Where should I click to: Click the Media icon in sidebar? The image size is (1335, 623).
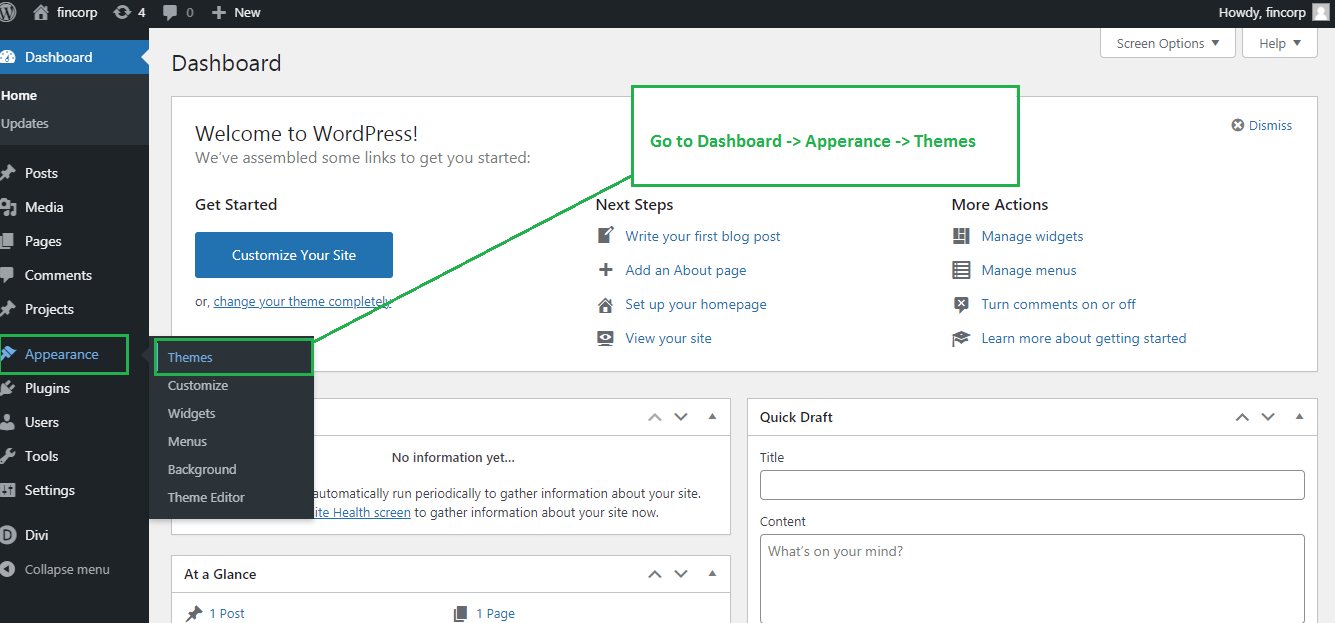point(8,207)
